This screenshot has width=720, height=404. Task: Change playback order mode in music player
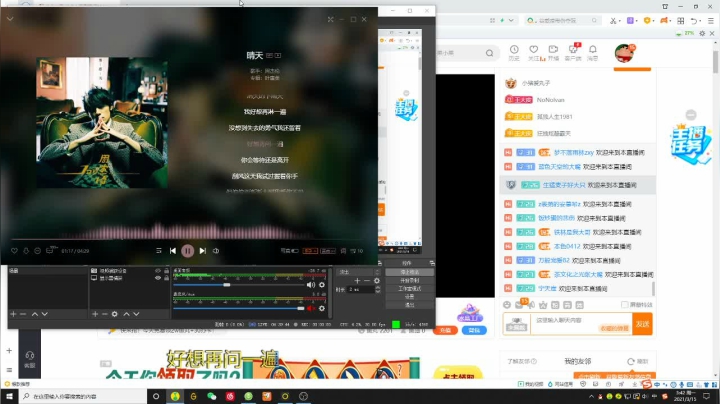158,251
